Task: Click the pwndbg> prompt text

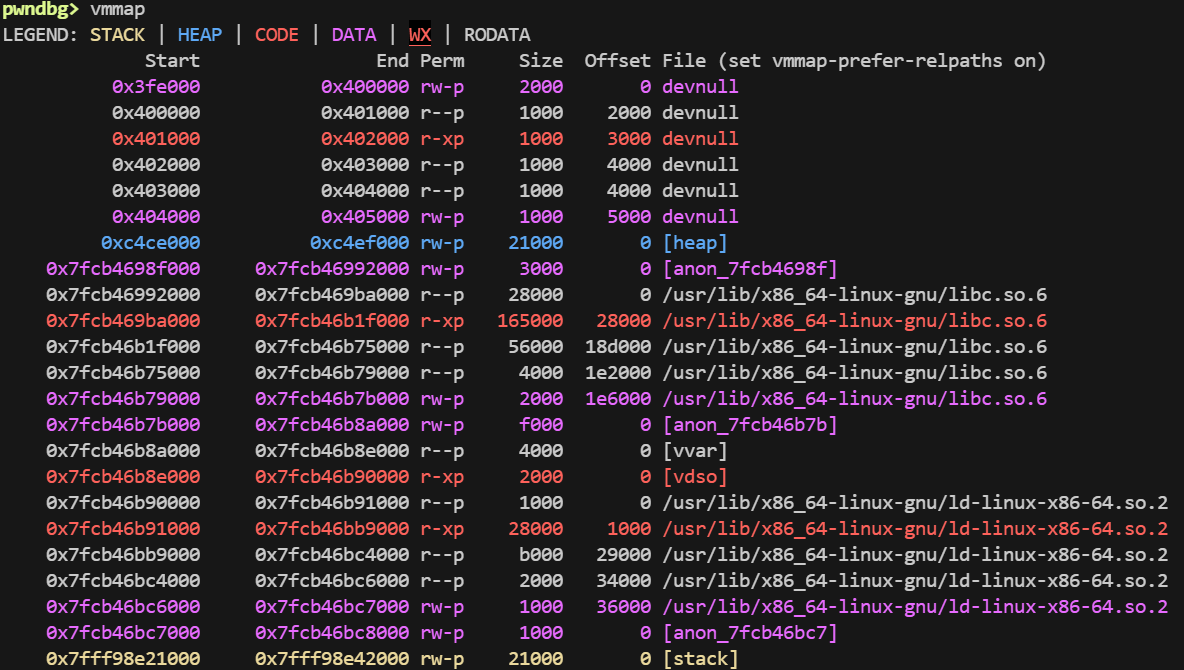Action: pos(40,9)
